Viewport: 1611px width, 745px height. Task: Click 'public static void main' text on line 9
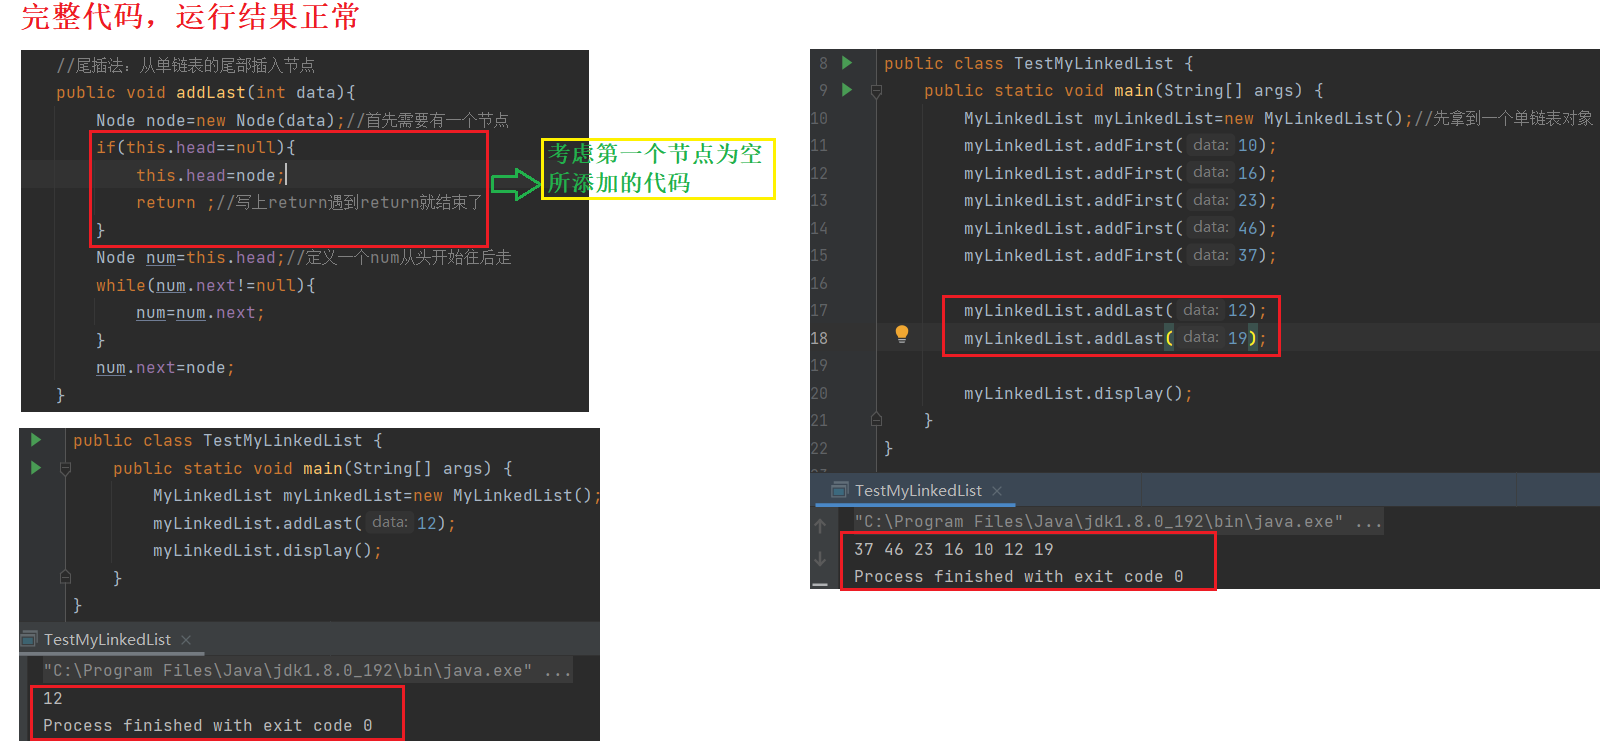[1038, 90]
